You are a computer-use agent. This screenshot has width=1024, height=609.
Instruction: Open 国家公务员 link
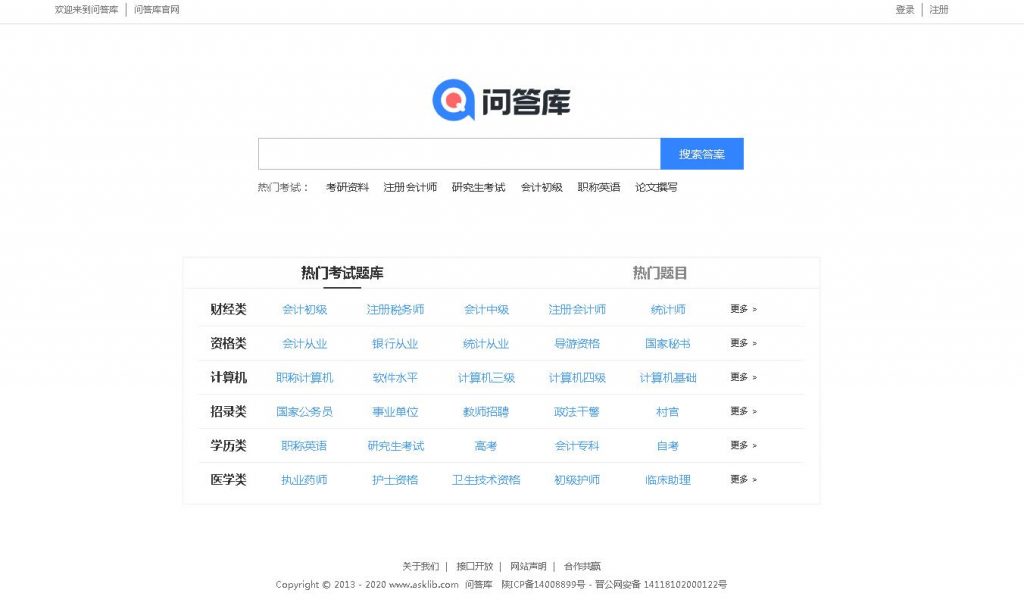coord(304,411)
